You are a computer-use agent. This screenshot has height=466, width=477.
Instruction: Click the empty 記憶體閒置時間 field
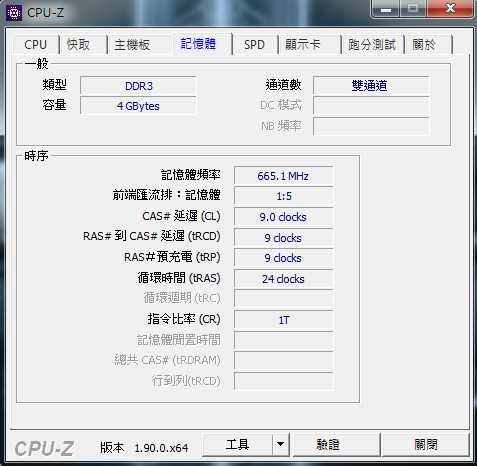pos(283,340)
